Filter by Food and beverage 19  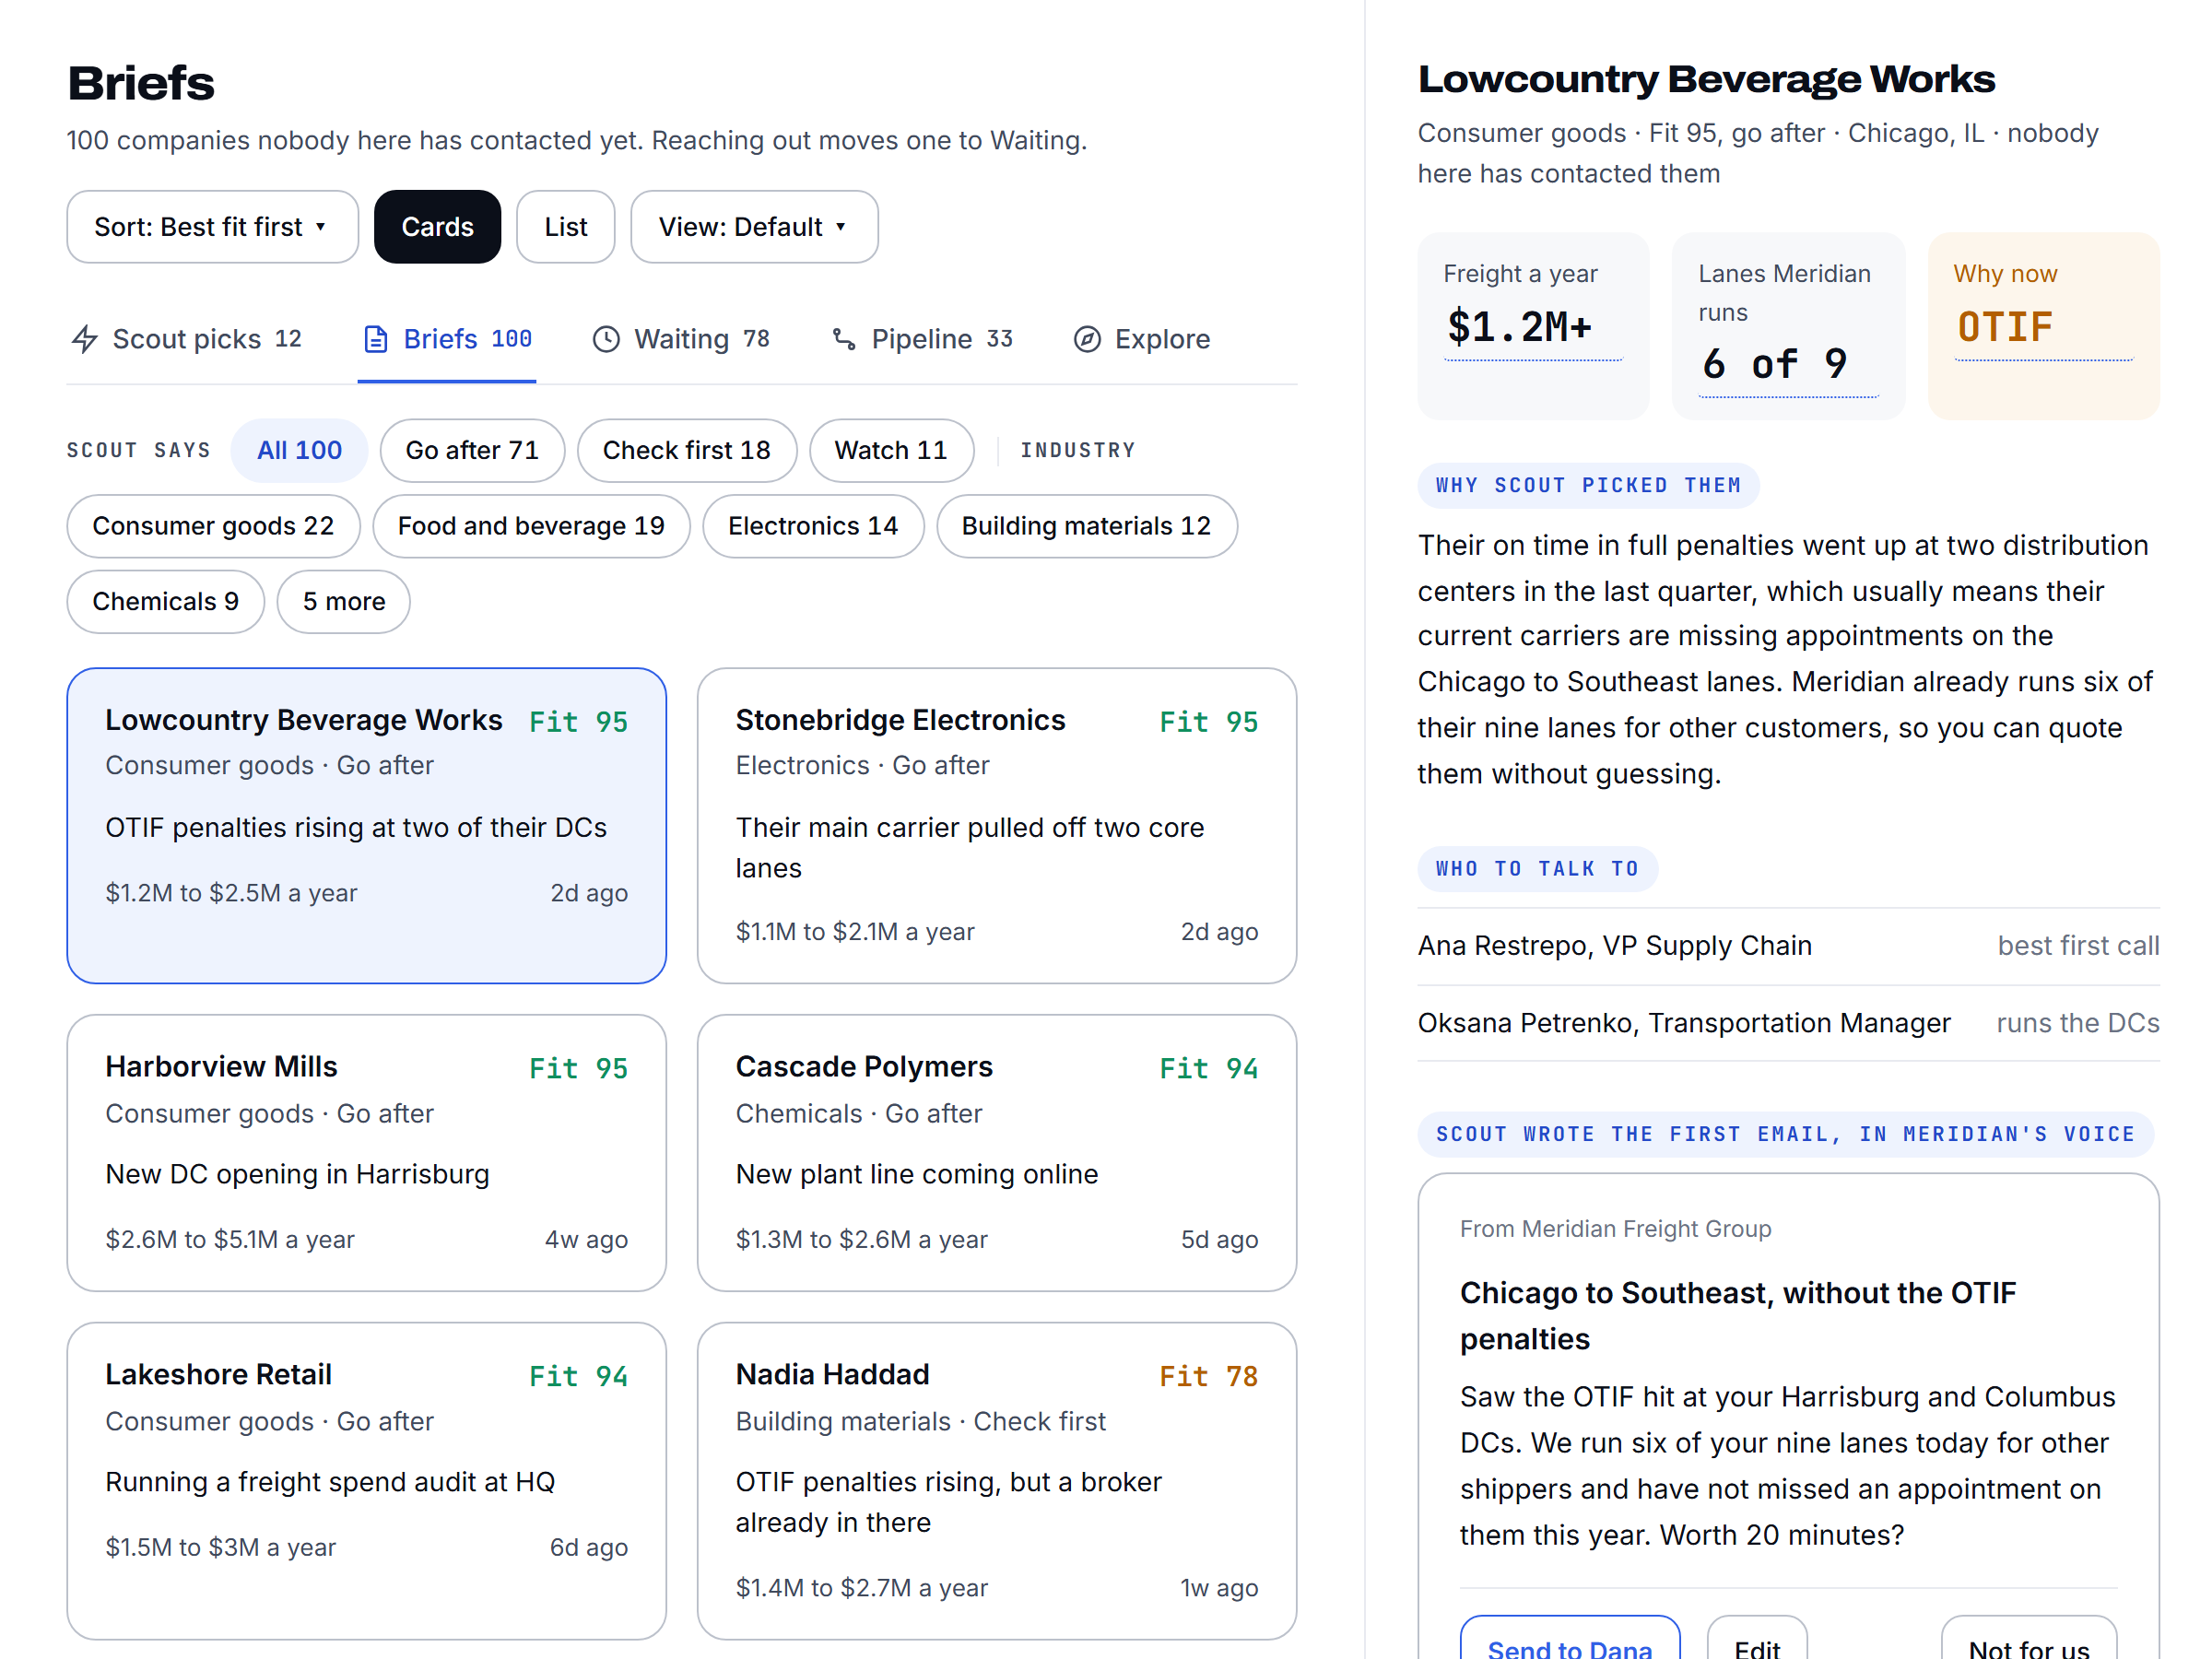pos(531,526)
